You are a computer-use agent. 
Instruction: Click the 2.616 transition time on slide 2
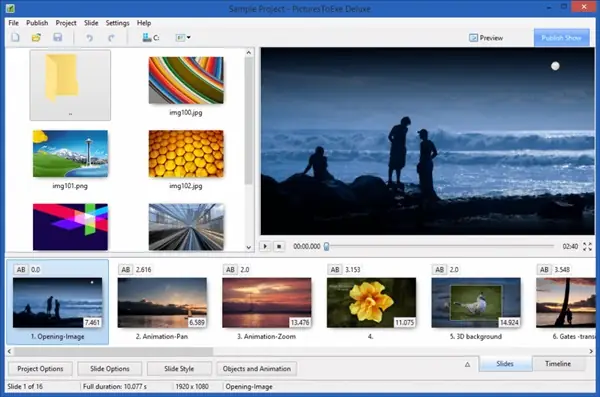pyautogui.click(x=143, y=270)
